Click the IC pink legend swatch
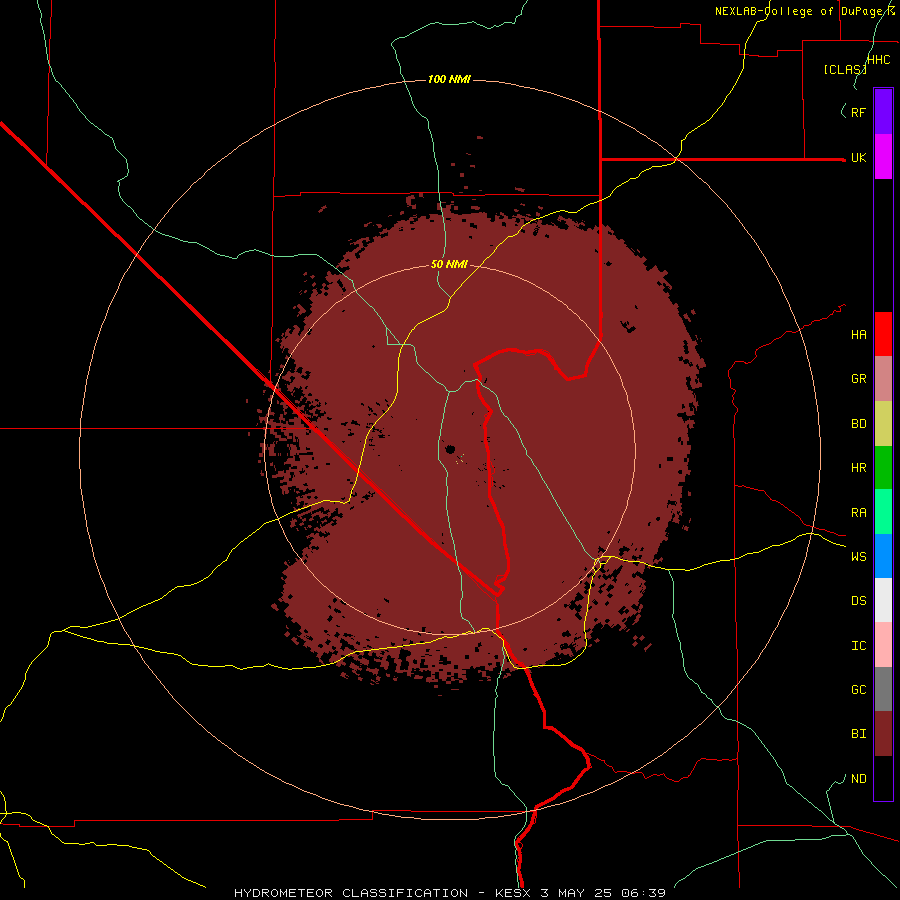Viewport: 900px width, 900px height. point(883,645)
